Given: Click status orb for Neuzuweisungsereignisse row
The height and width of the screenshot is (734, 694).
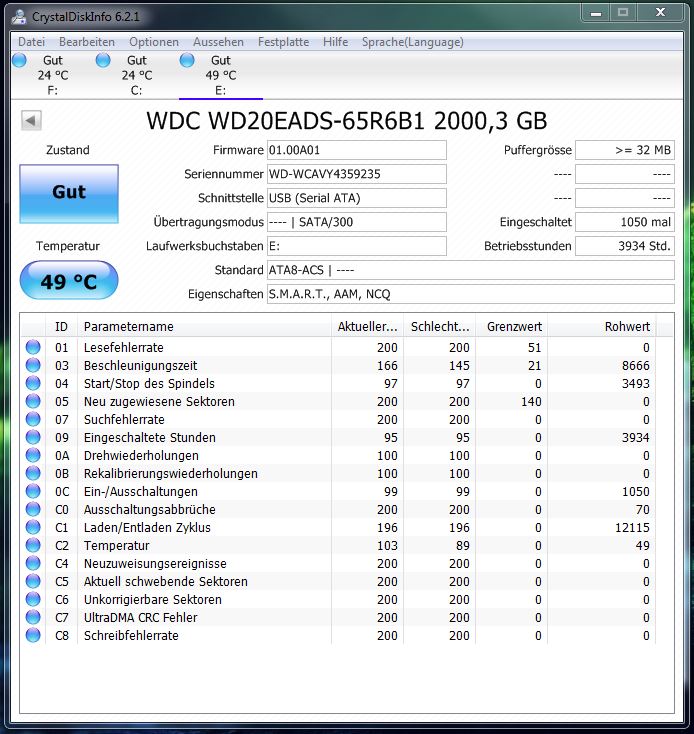Looking at the screenshot, I should click(x=33, y=564).
